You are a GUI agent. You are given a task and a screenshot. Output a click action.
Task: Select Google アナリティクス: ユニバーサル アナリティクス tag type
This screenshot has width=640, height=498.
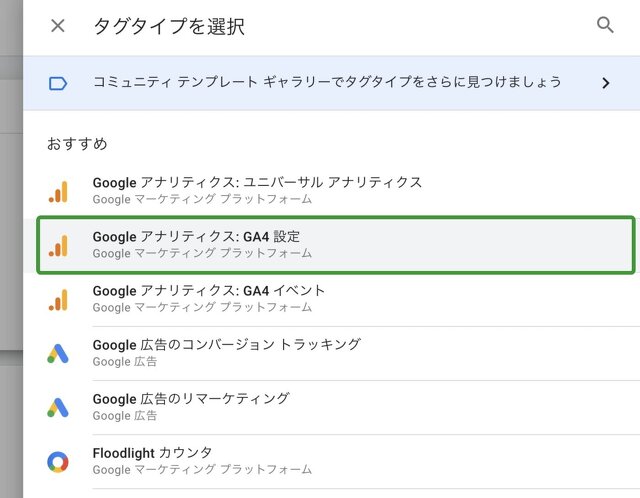pyautogui.click(x=257, y=183)
